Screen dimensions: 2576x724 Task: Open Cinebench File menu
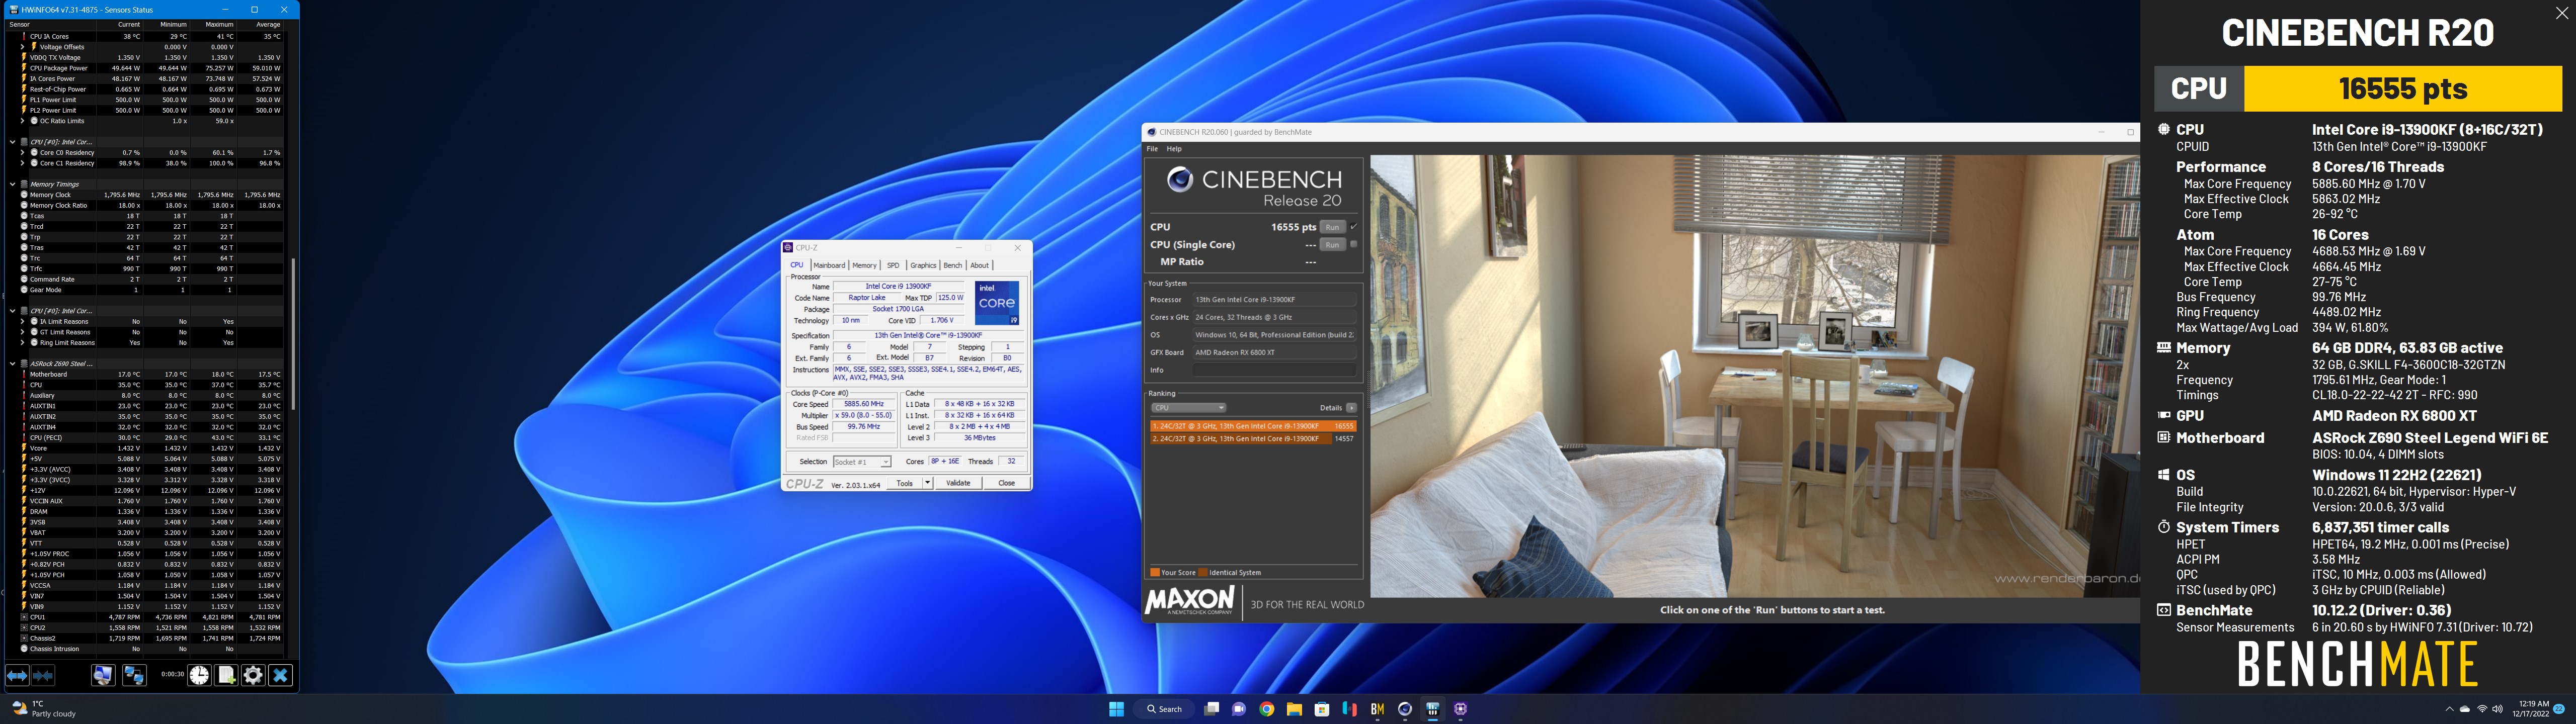[x=1152, y=149]
